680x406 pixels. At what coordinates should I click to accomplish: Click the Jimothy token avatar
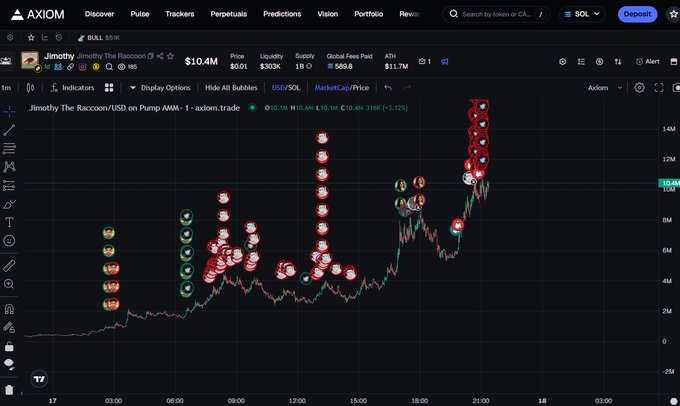(30, 60)
